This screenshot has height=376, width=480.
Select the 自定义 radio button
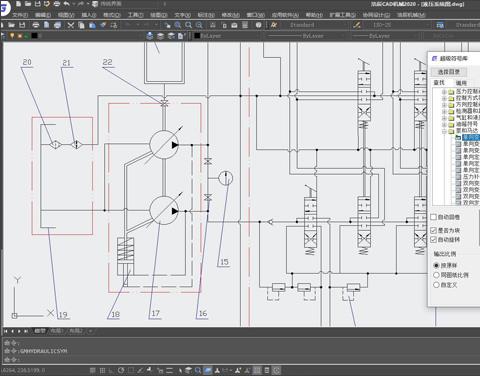tap(436, 285)
